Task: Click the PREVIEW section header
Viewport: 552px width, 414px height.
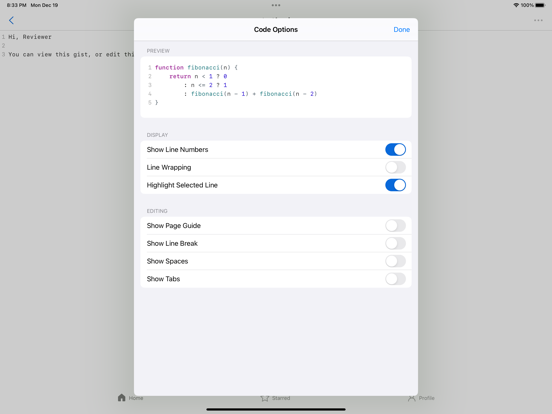Action: (158, 51)
